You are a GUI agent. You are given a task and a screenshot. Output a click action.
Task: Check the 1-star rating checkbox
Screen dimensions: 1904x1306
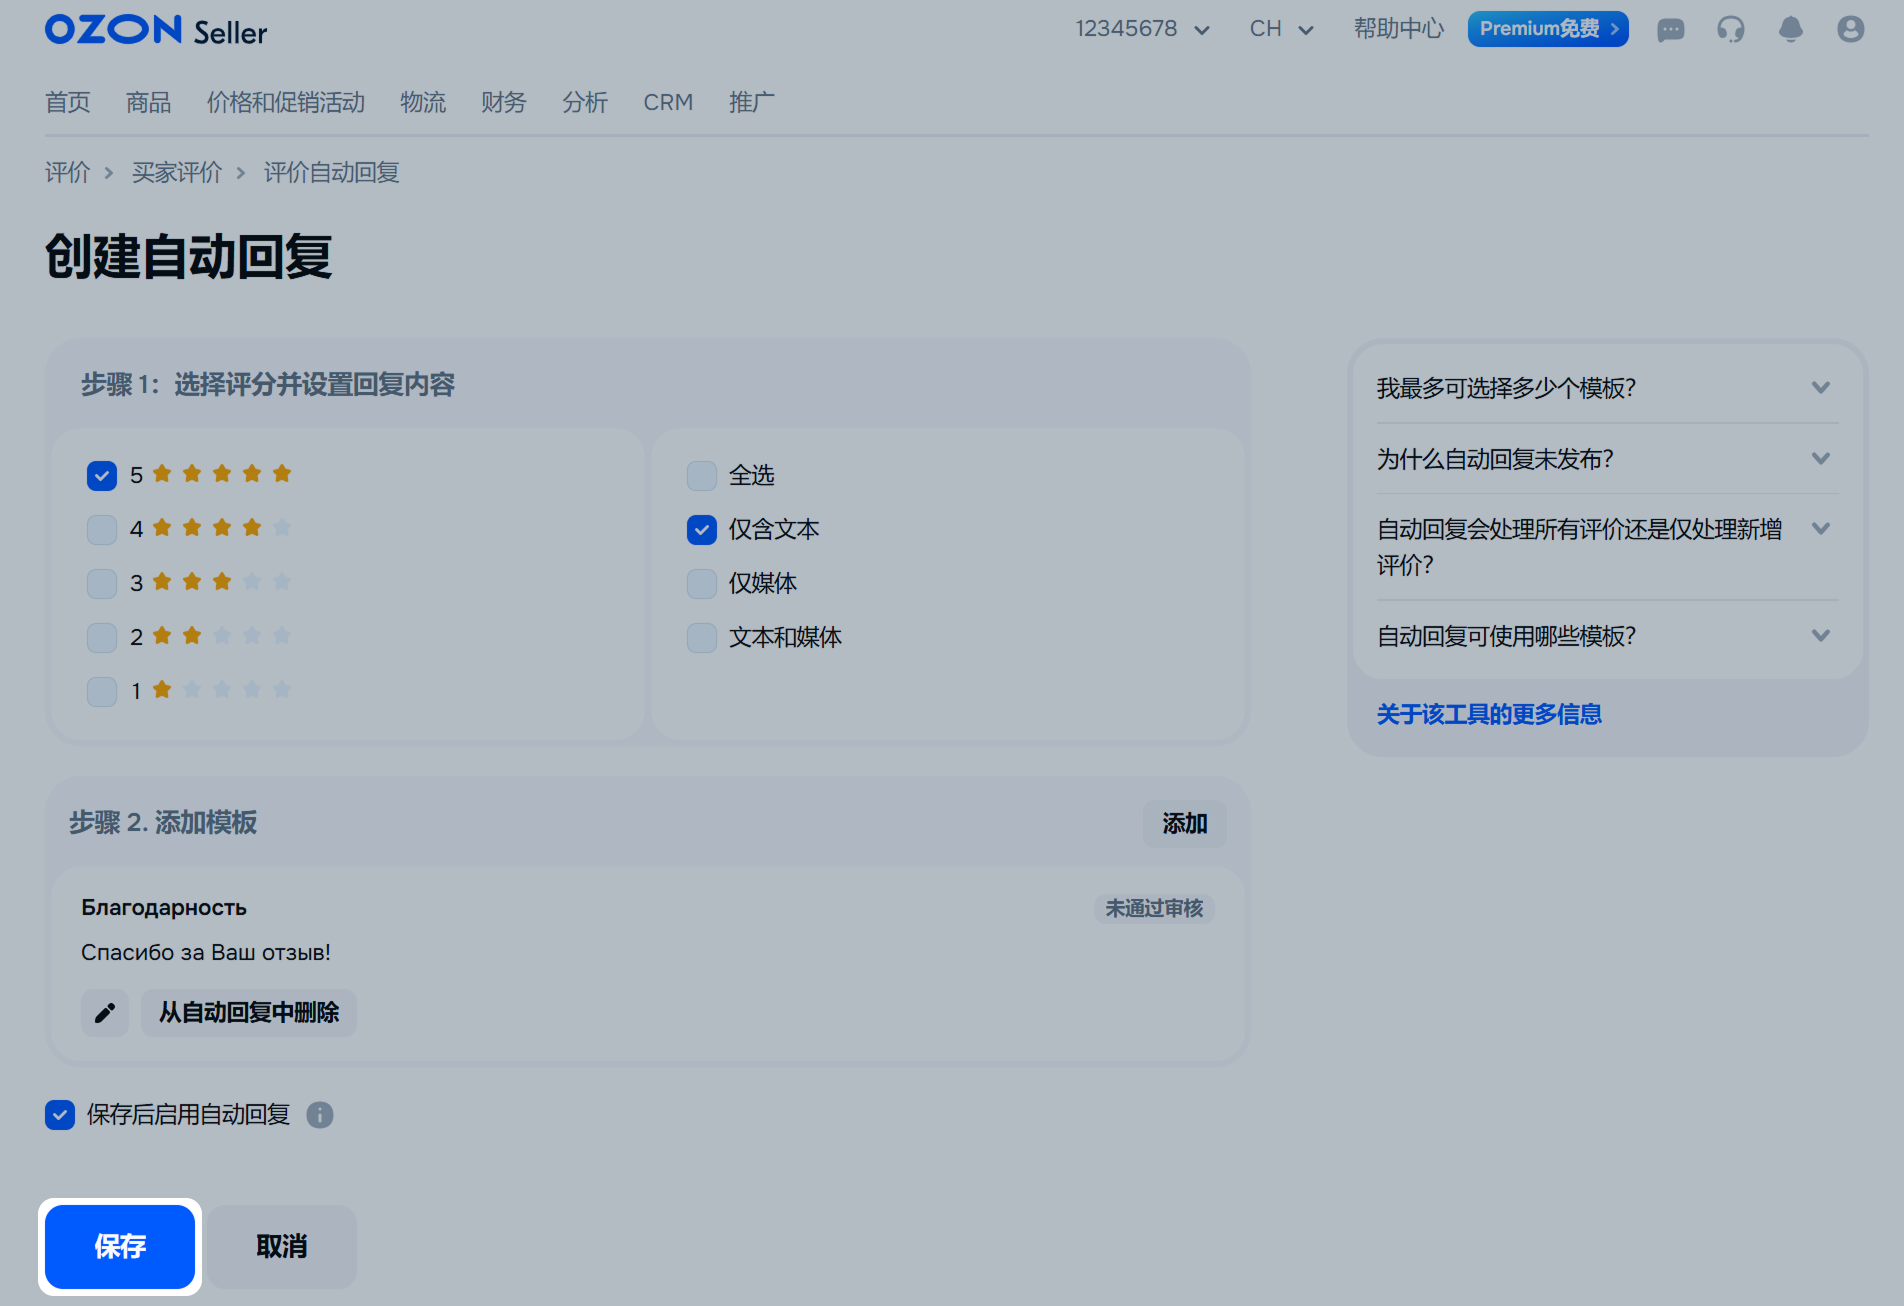tap(102, 691)
